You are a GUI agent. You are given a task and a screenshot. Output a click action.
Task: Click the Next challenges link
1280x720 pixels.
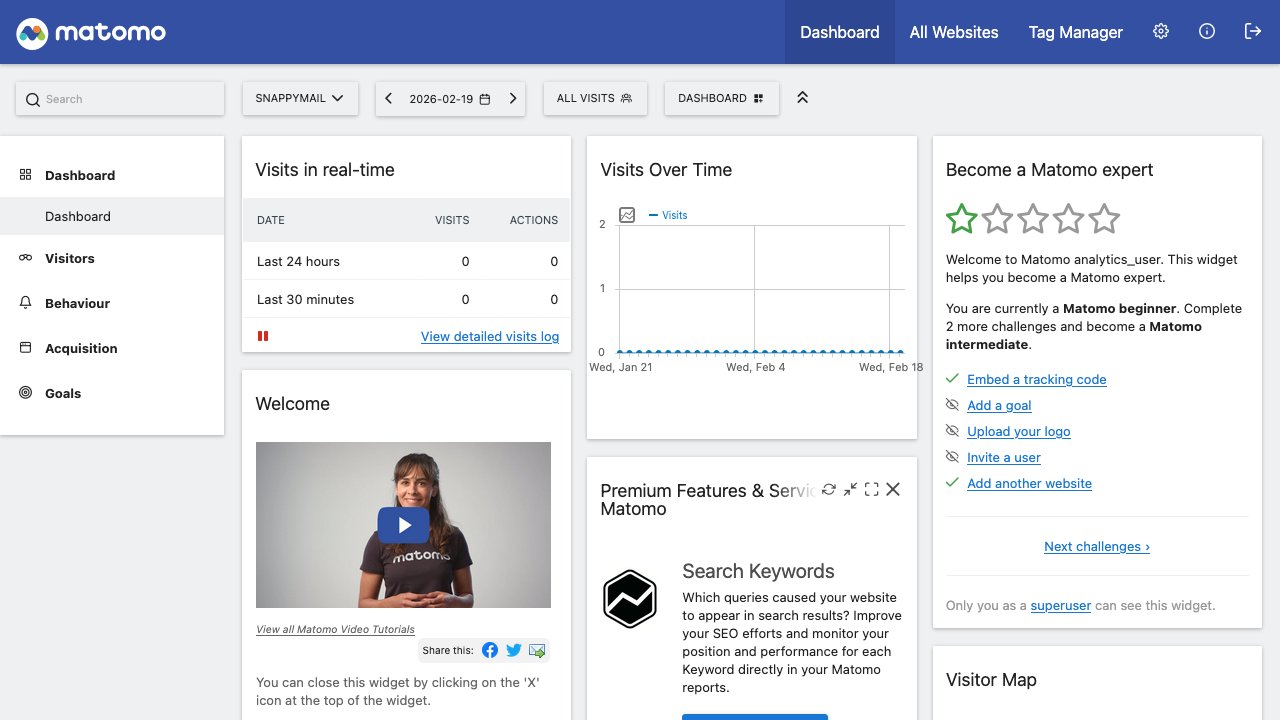pos(1096,546)
